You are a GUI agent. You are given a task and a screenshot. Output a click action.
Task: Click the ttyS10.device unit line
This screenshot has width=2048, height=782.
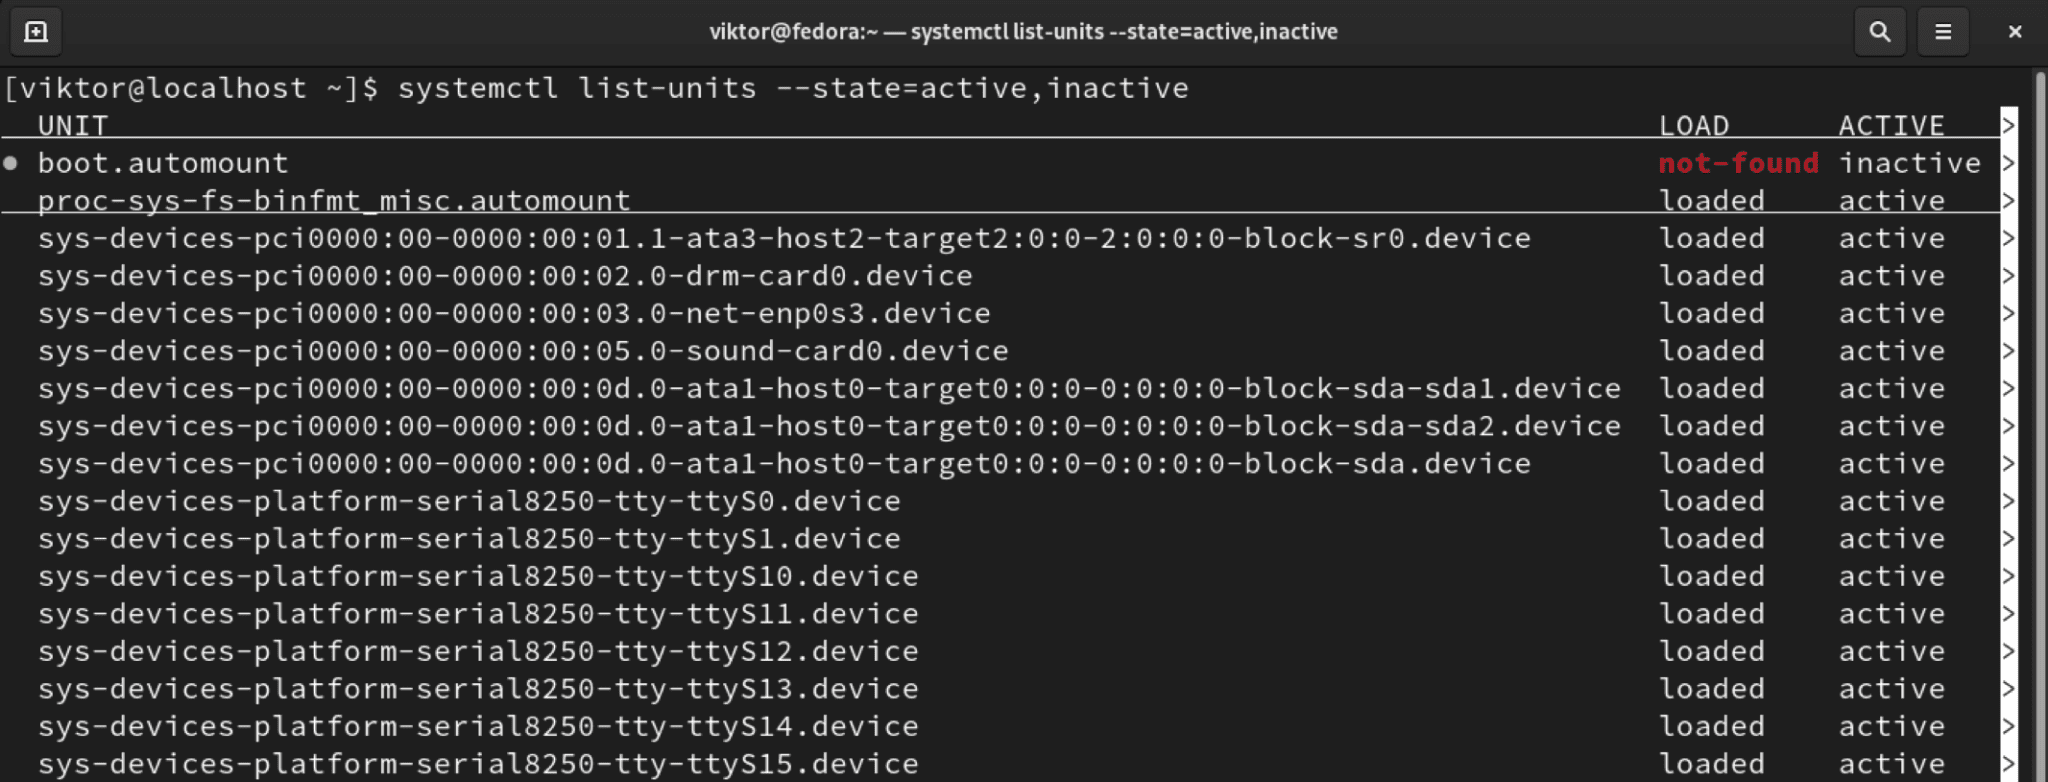coord(478,577)
